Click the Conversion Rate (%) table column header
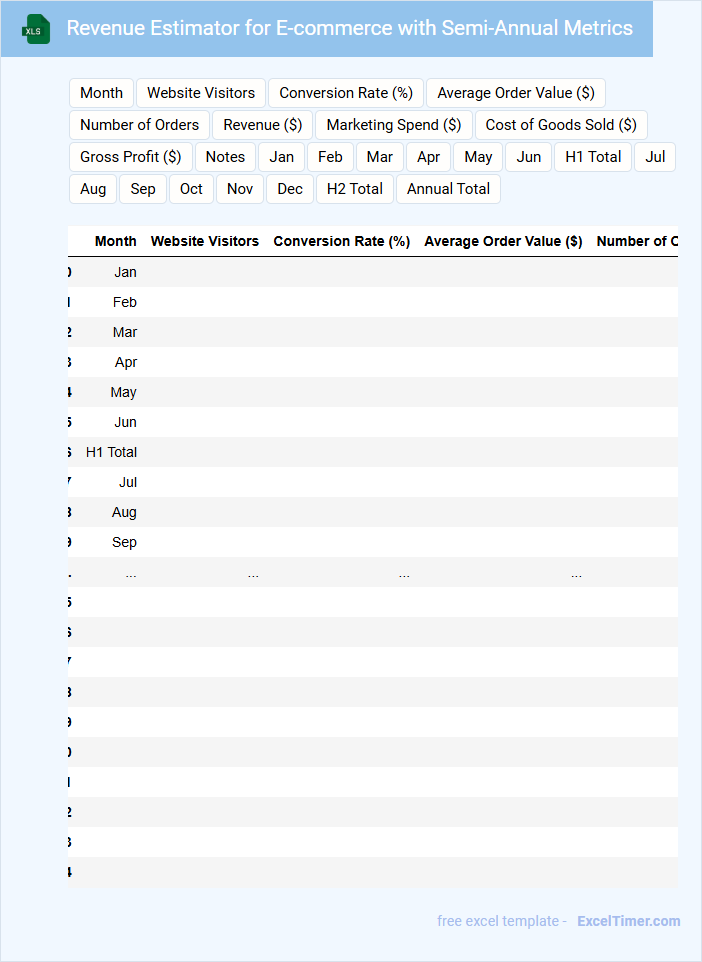Viewport: 702px width, 962px height. 342,241
